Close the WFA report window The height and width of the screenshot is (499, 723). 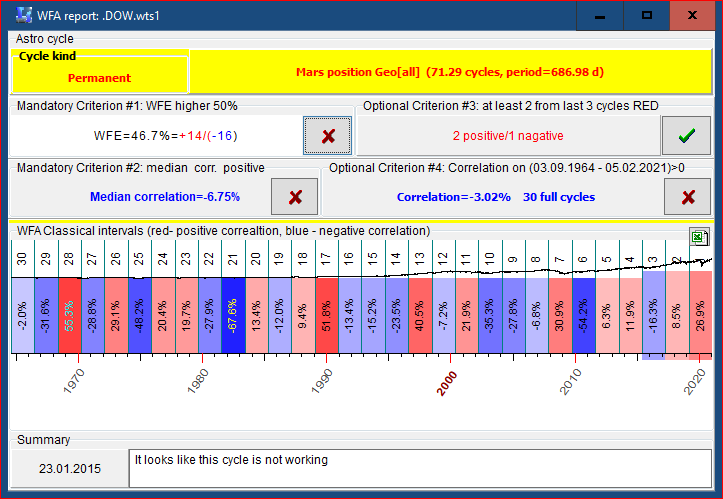692,16
